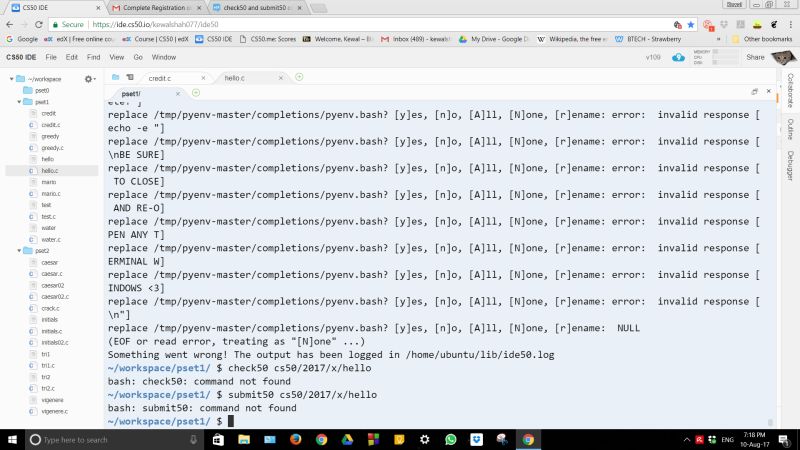Click the pane layout icon before credit.c tab

pyautogui.click(x=130, y=78)
